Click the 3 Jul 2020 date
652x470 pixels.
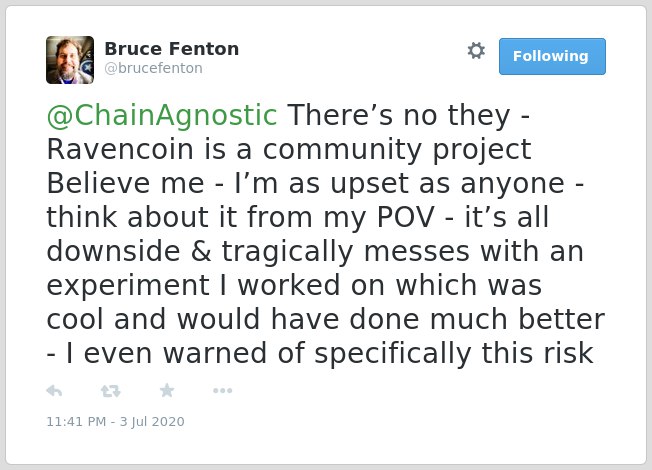pos(152,422)
